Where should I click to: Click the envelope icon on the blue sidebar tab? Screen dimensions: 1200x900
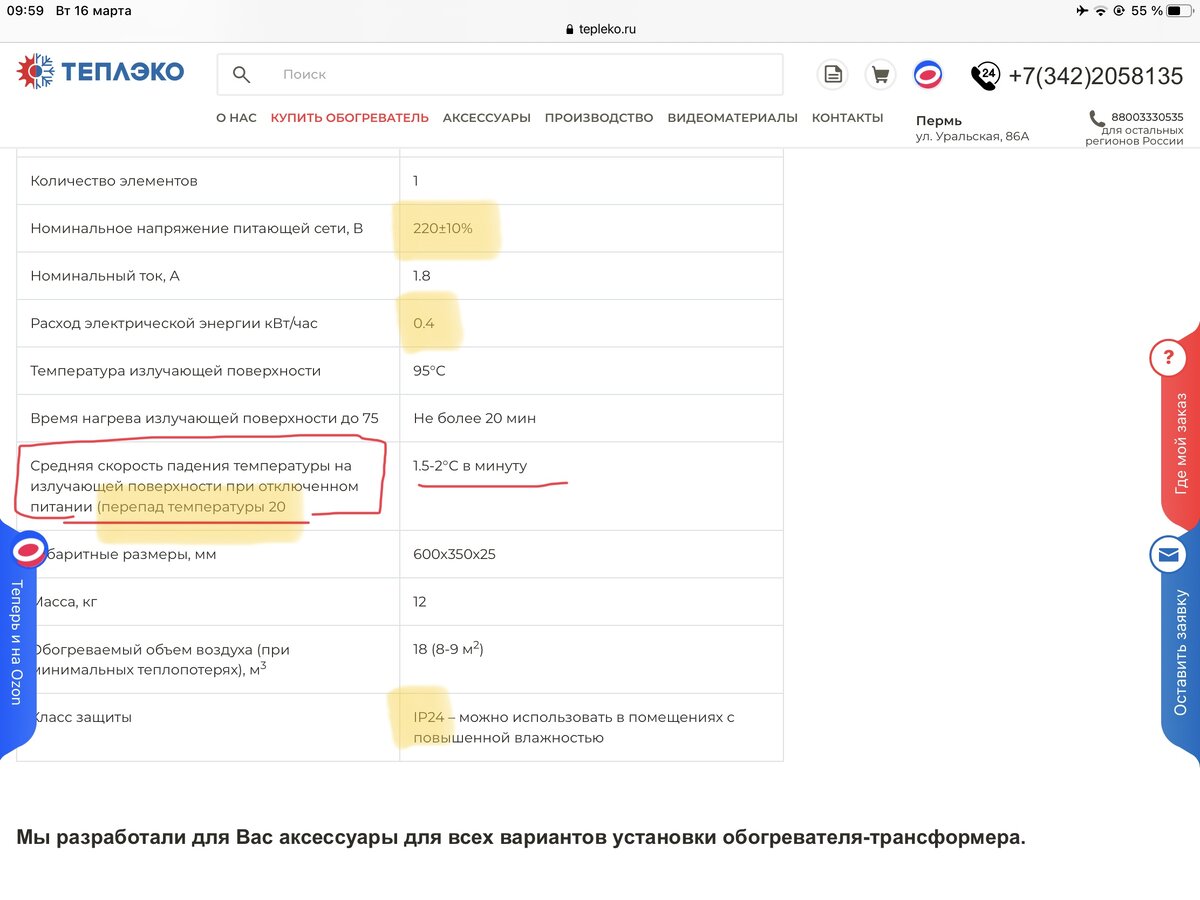pos(1168,555)
